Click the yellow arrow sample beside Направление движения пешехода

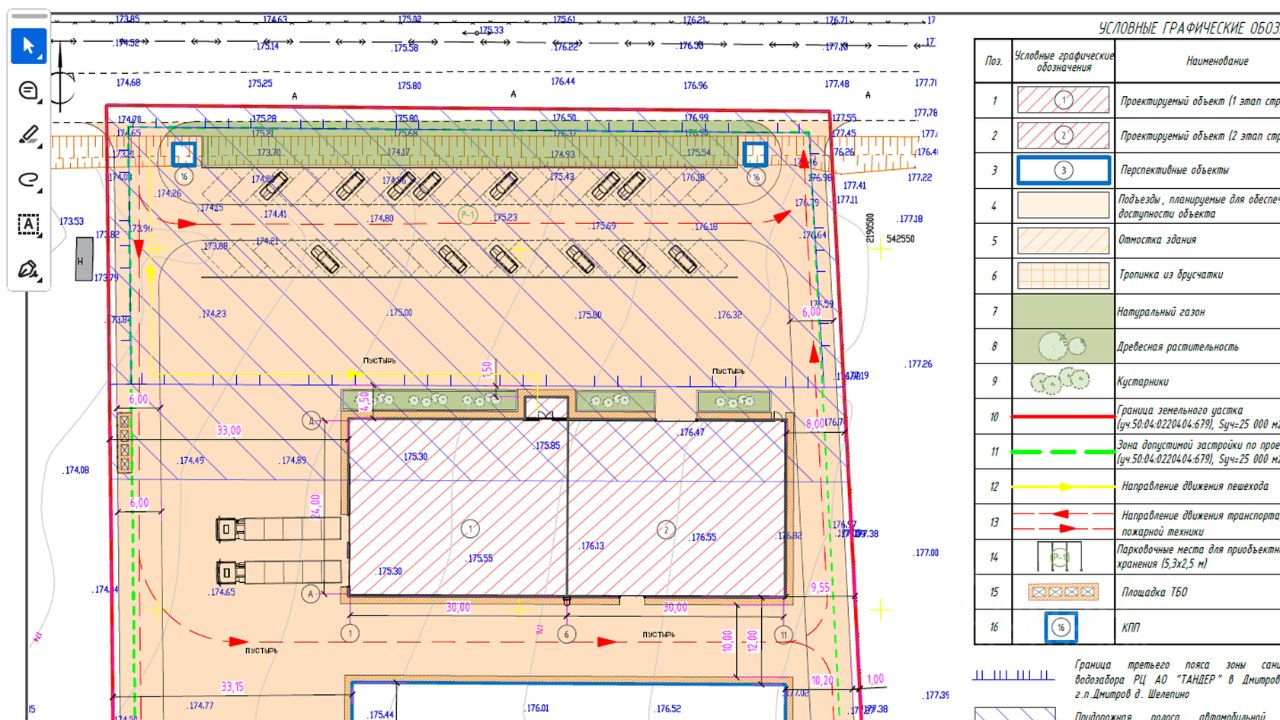tap(1064, 487)
